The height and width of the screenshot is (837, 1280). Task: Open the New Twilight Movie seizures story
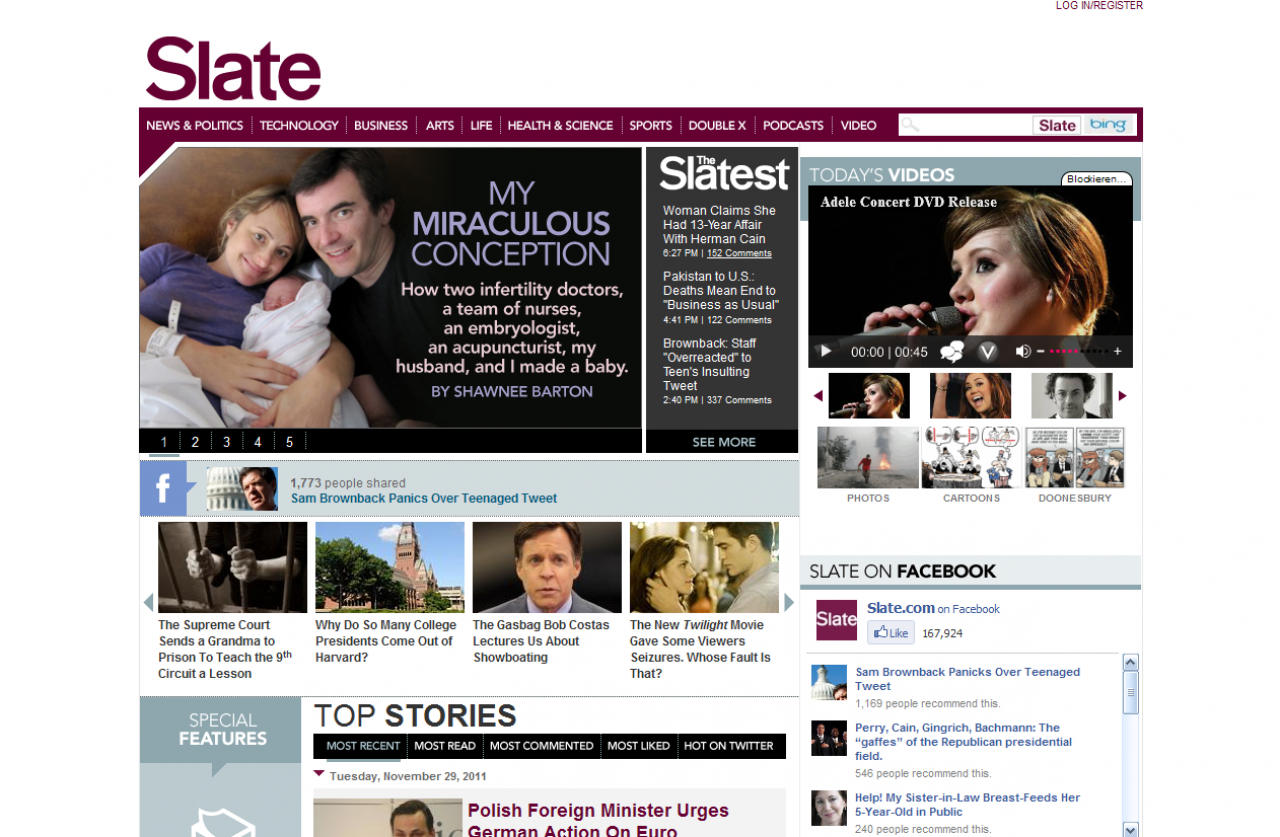click(700, 649)
